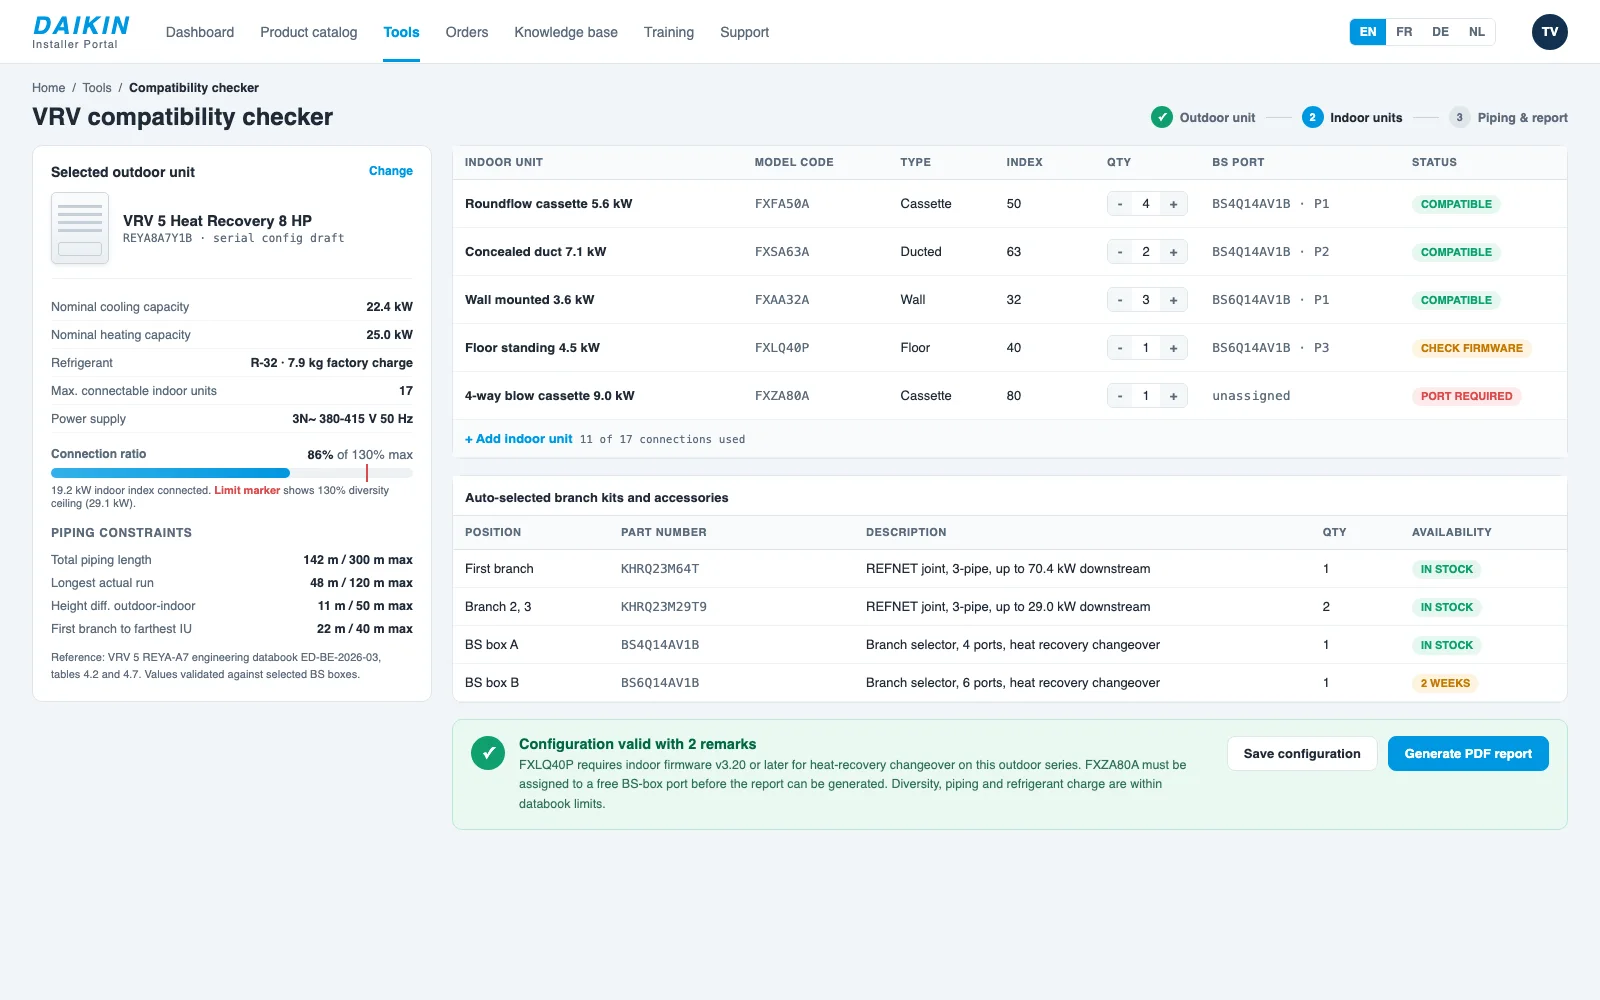Click the PORT REQUIRED status badge
This screenshot has height=1000, width=1600.
click(x=1466, y=396)
